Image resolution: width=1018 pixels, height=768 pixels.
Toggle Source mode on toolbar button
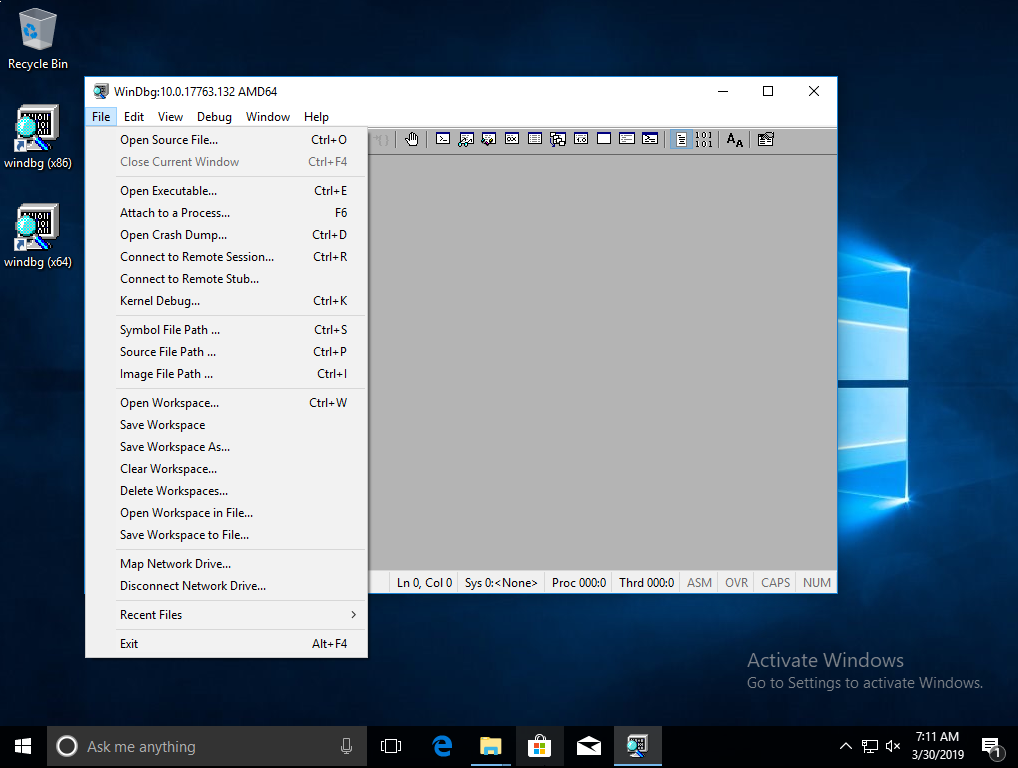(x=680, y=140)
